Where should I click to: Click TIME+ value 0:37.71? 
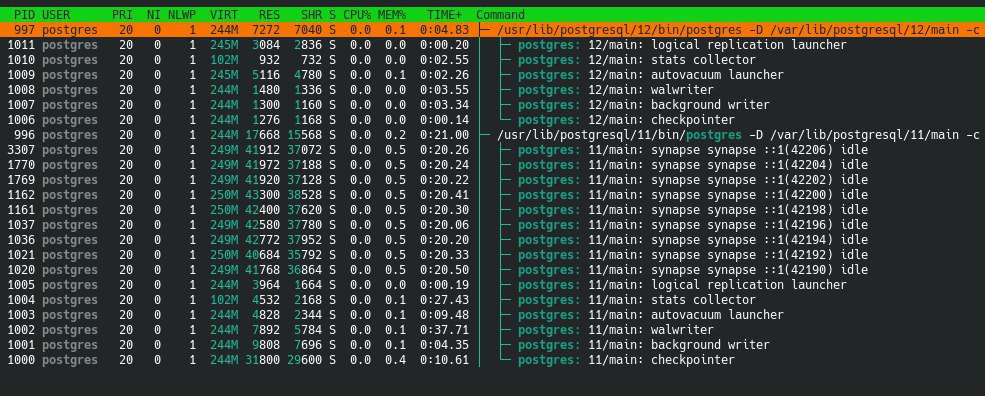[444, 330]
